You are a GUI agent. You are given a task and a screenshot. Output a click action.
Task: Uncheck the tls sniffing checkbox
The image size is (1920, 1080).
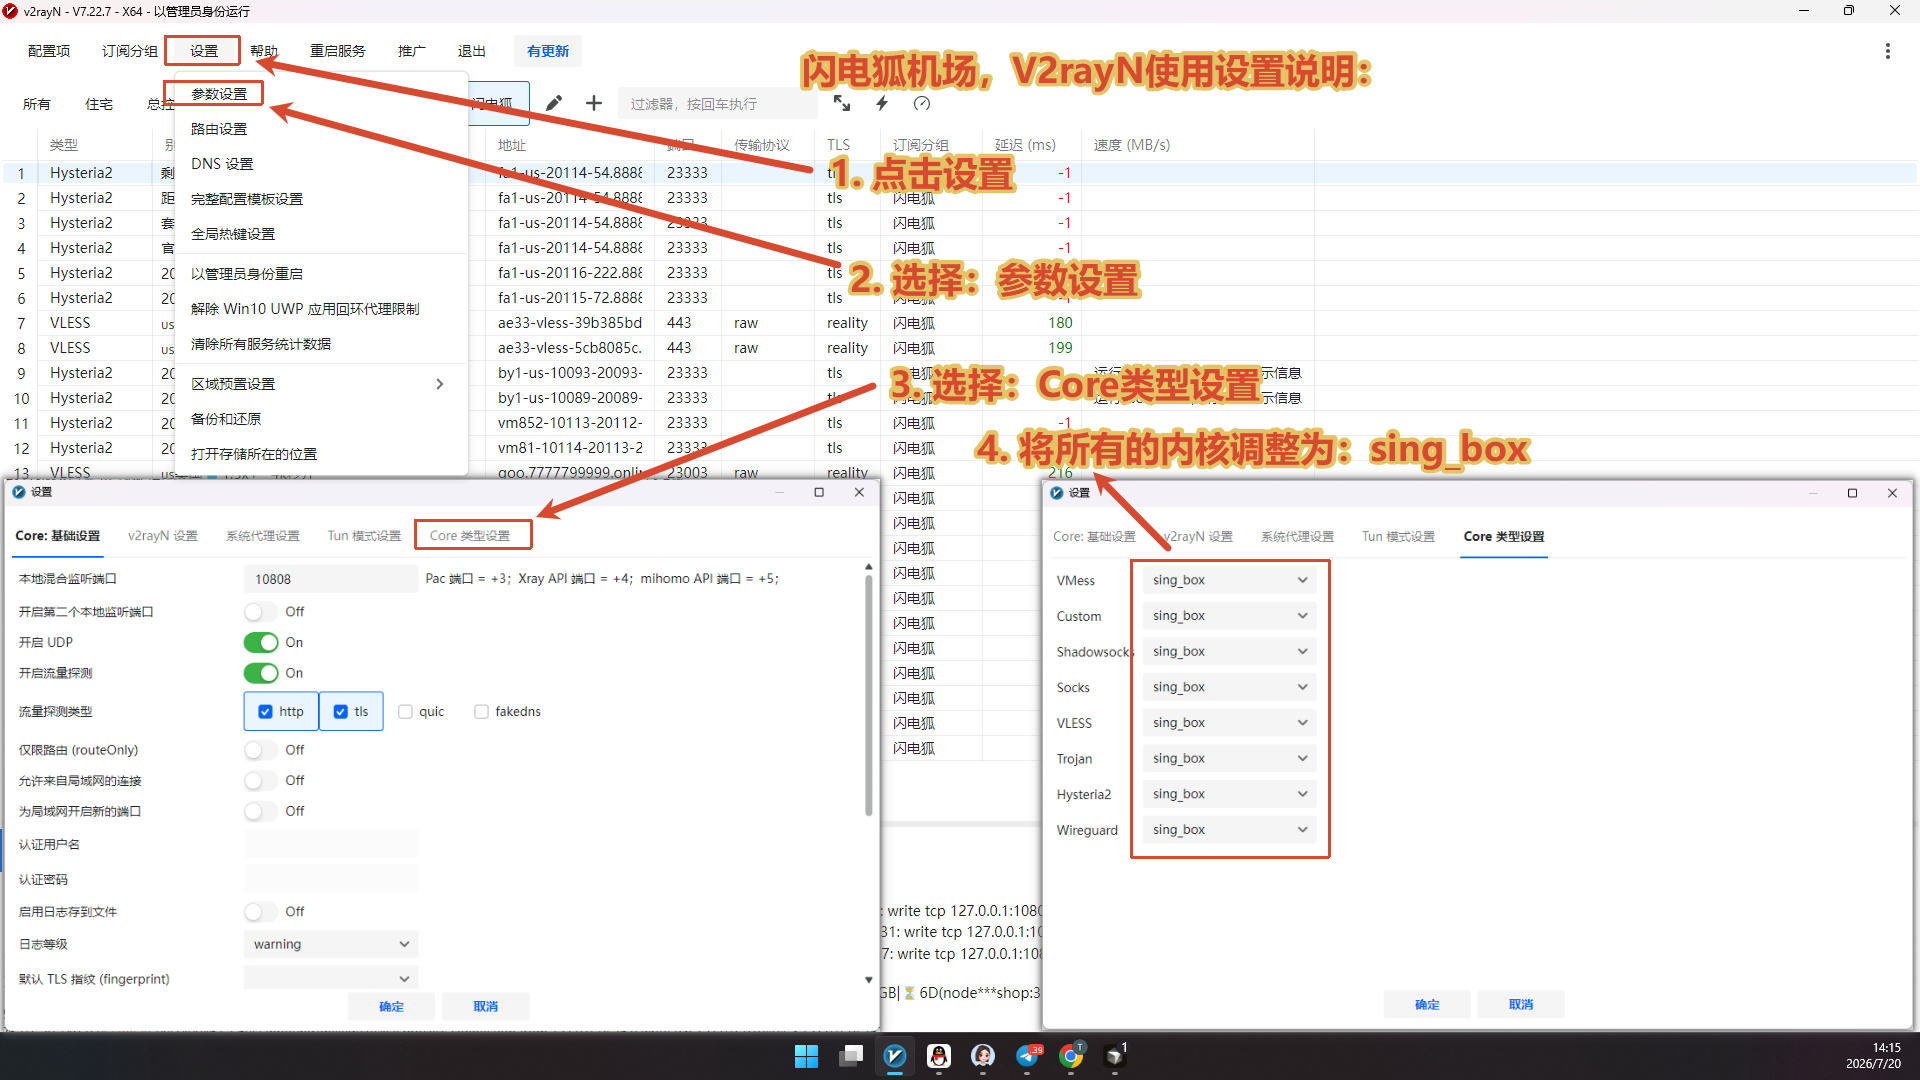(341, 712)
